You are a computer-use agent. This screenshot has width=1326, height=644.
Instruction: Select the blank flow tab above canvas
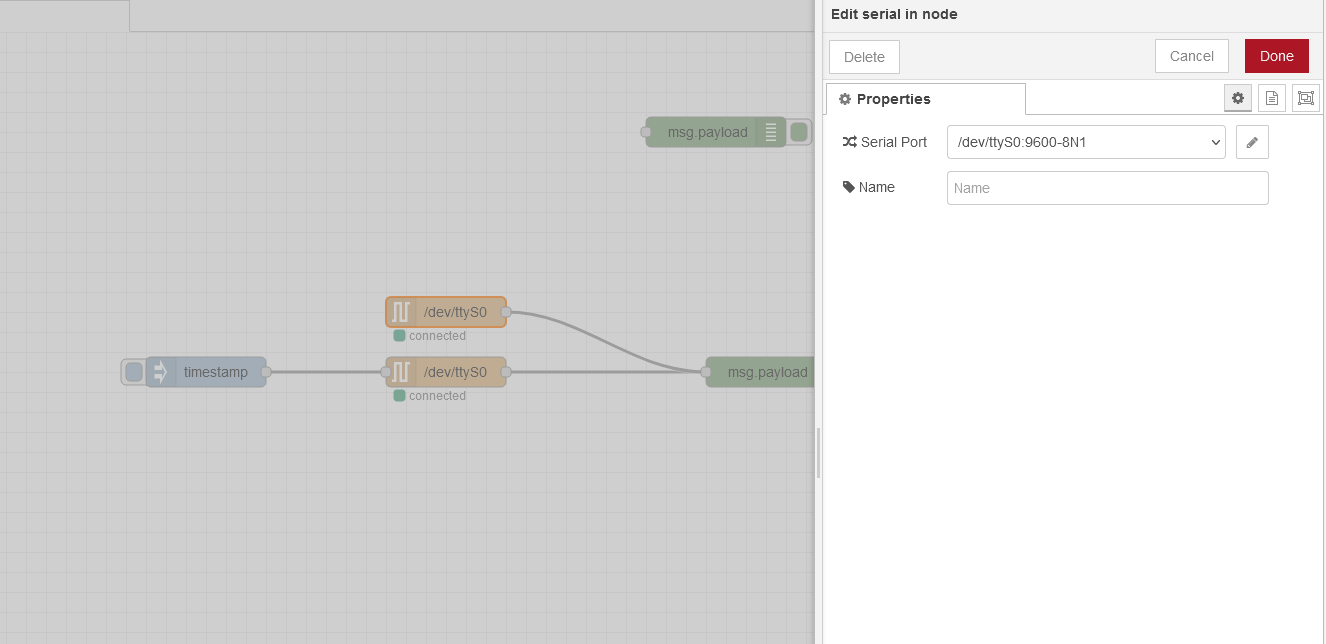(x=64, y=15)
